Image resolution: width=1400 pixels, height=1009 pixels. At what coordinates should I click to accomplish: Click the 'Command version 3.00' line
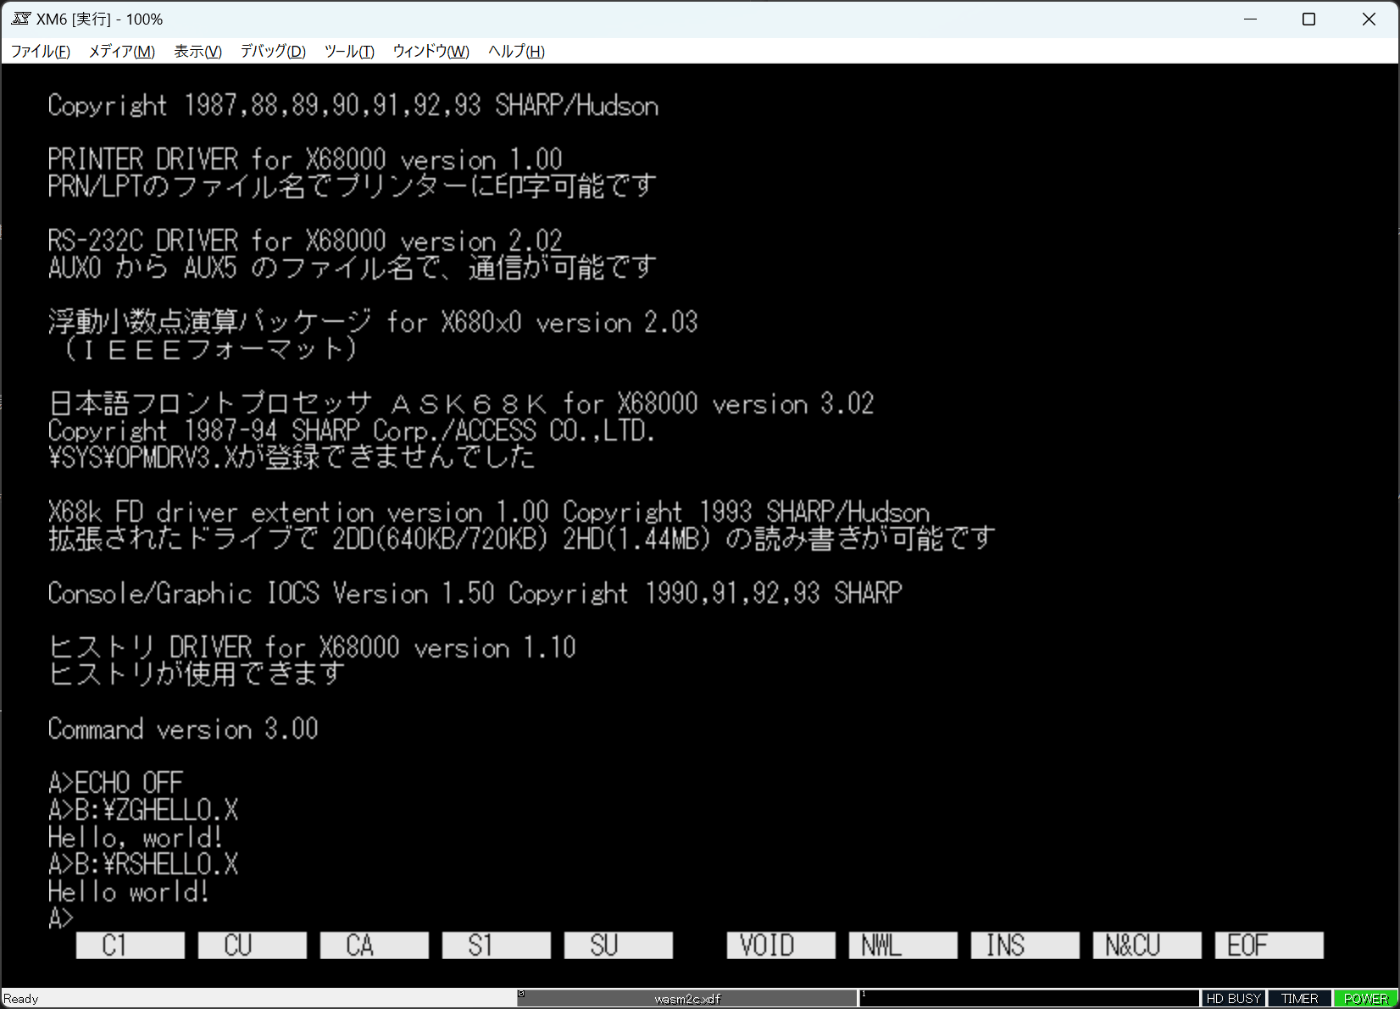point(183,728)
